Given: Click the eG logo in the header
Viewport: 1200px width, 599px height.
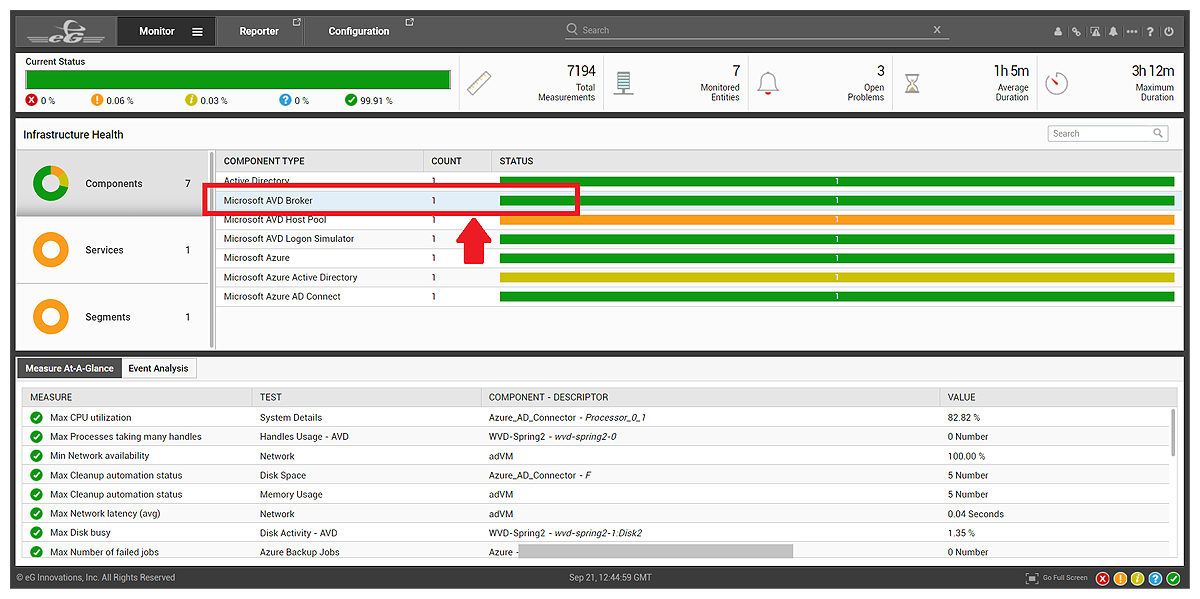Looking at the screenshot, I should [65, 32].
